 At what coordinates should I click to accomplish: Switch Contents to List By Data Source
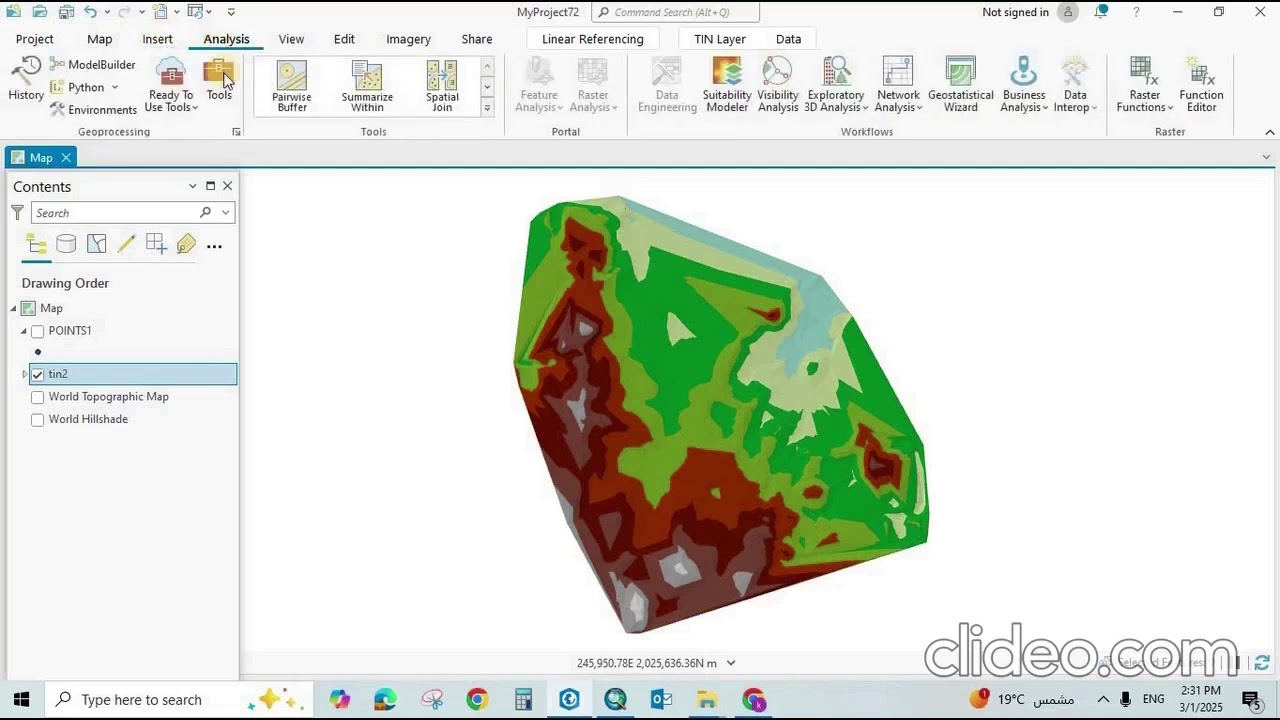tap(66, 244)
